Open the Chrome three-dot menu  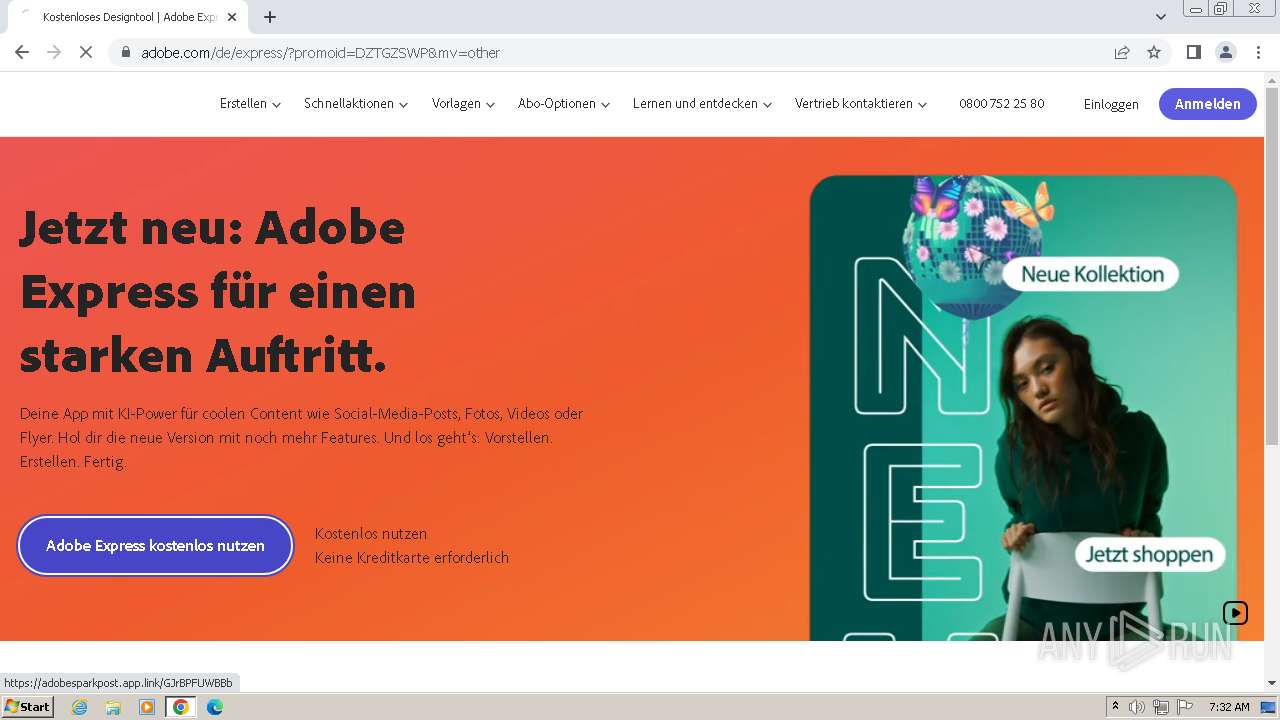click(1258, 53)
